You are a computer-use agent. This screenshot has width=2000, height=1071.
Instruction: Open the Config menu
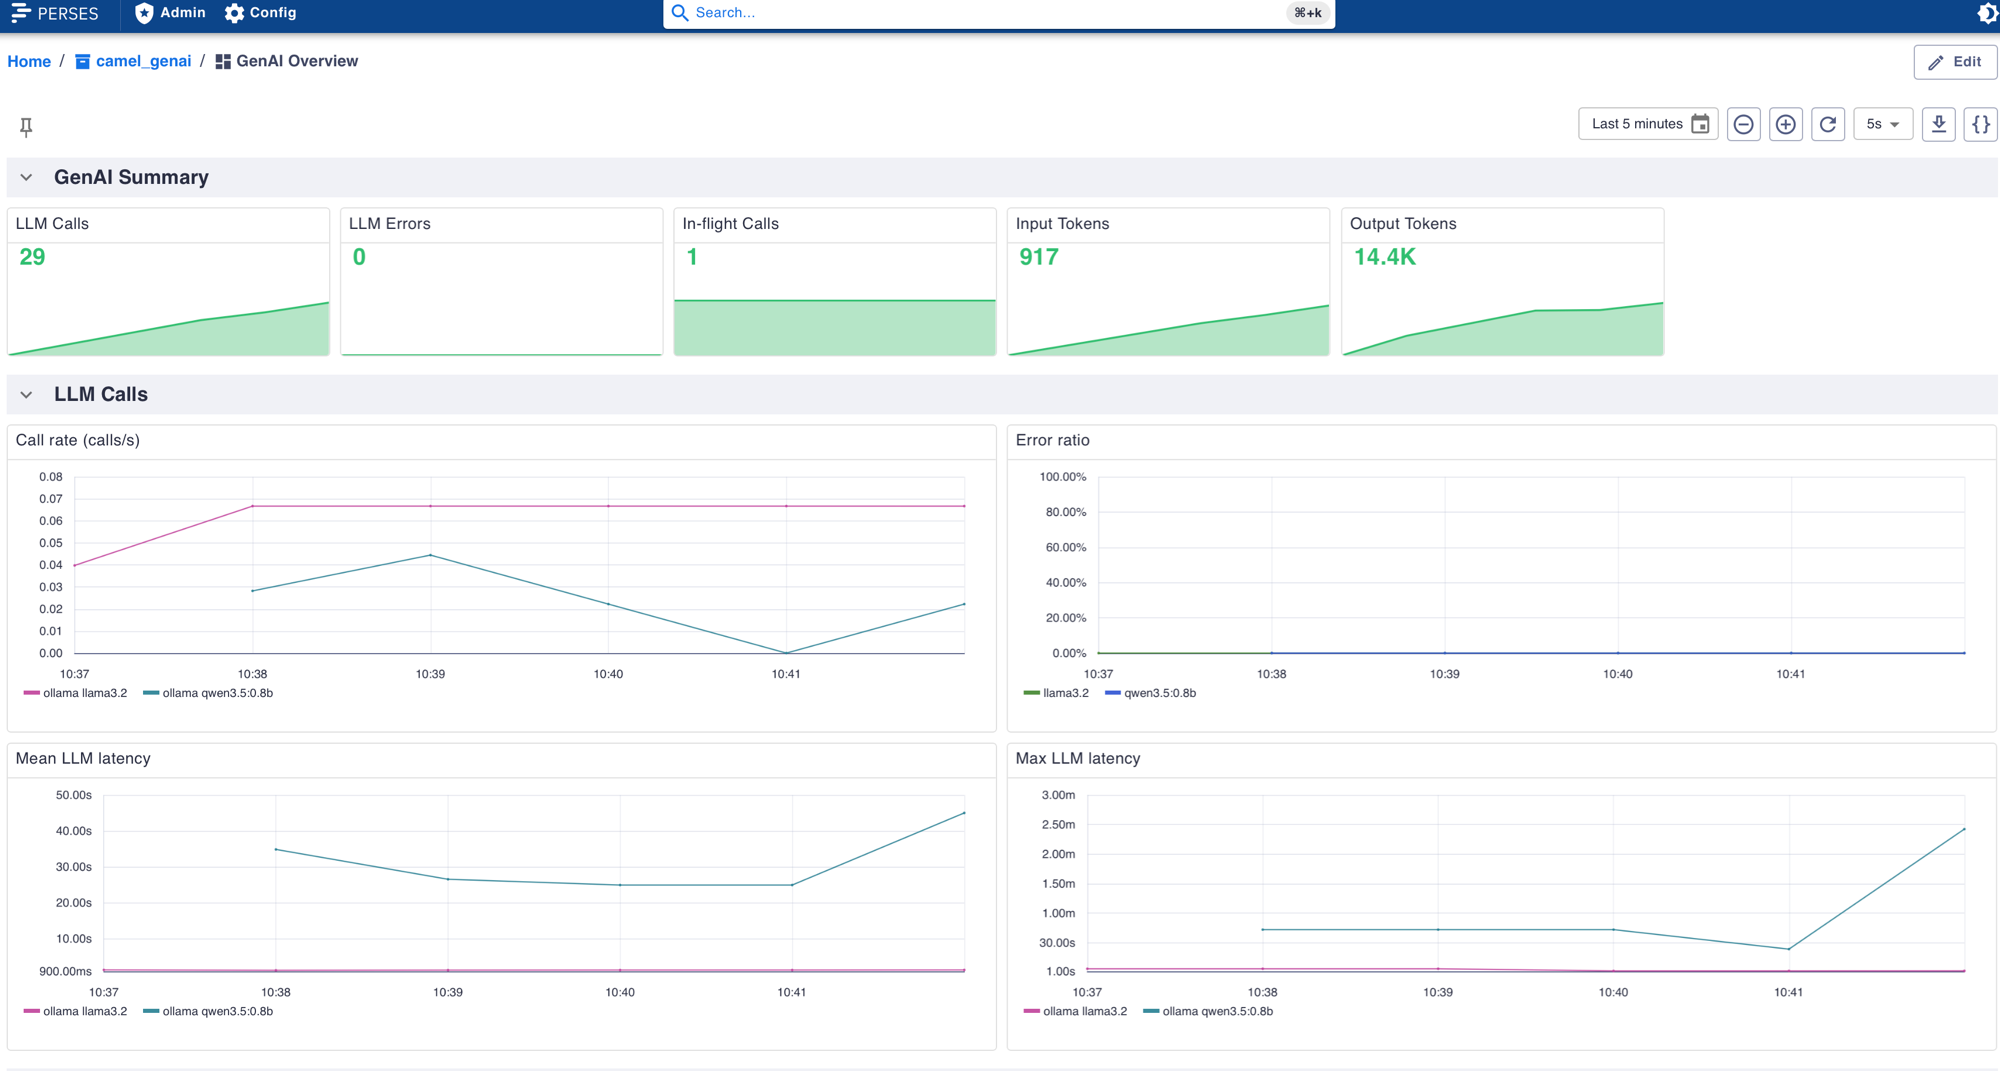tap(261, 13)
